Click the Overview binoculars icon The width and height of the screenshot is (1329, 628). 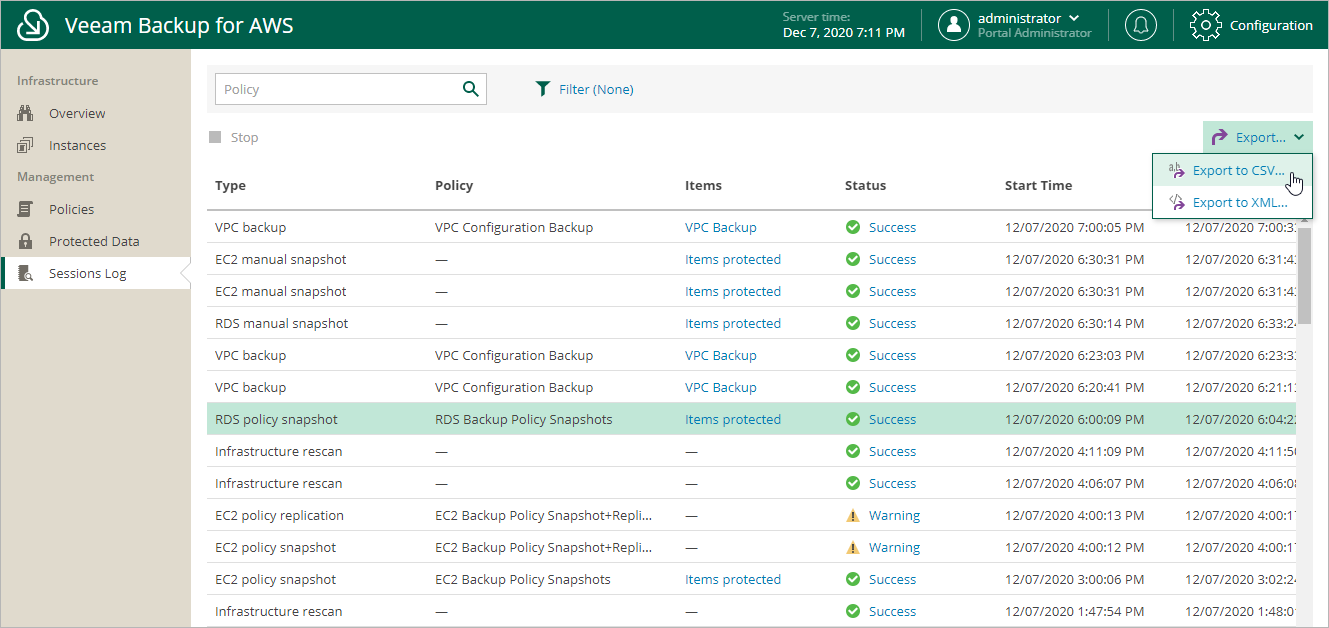tap(26, 114)
